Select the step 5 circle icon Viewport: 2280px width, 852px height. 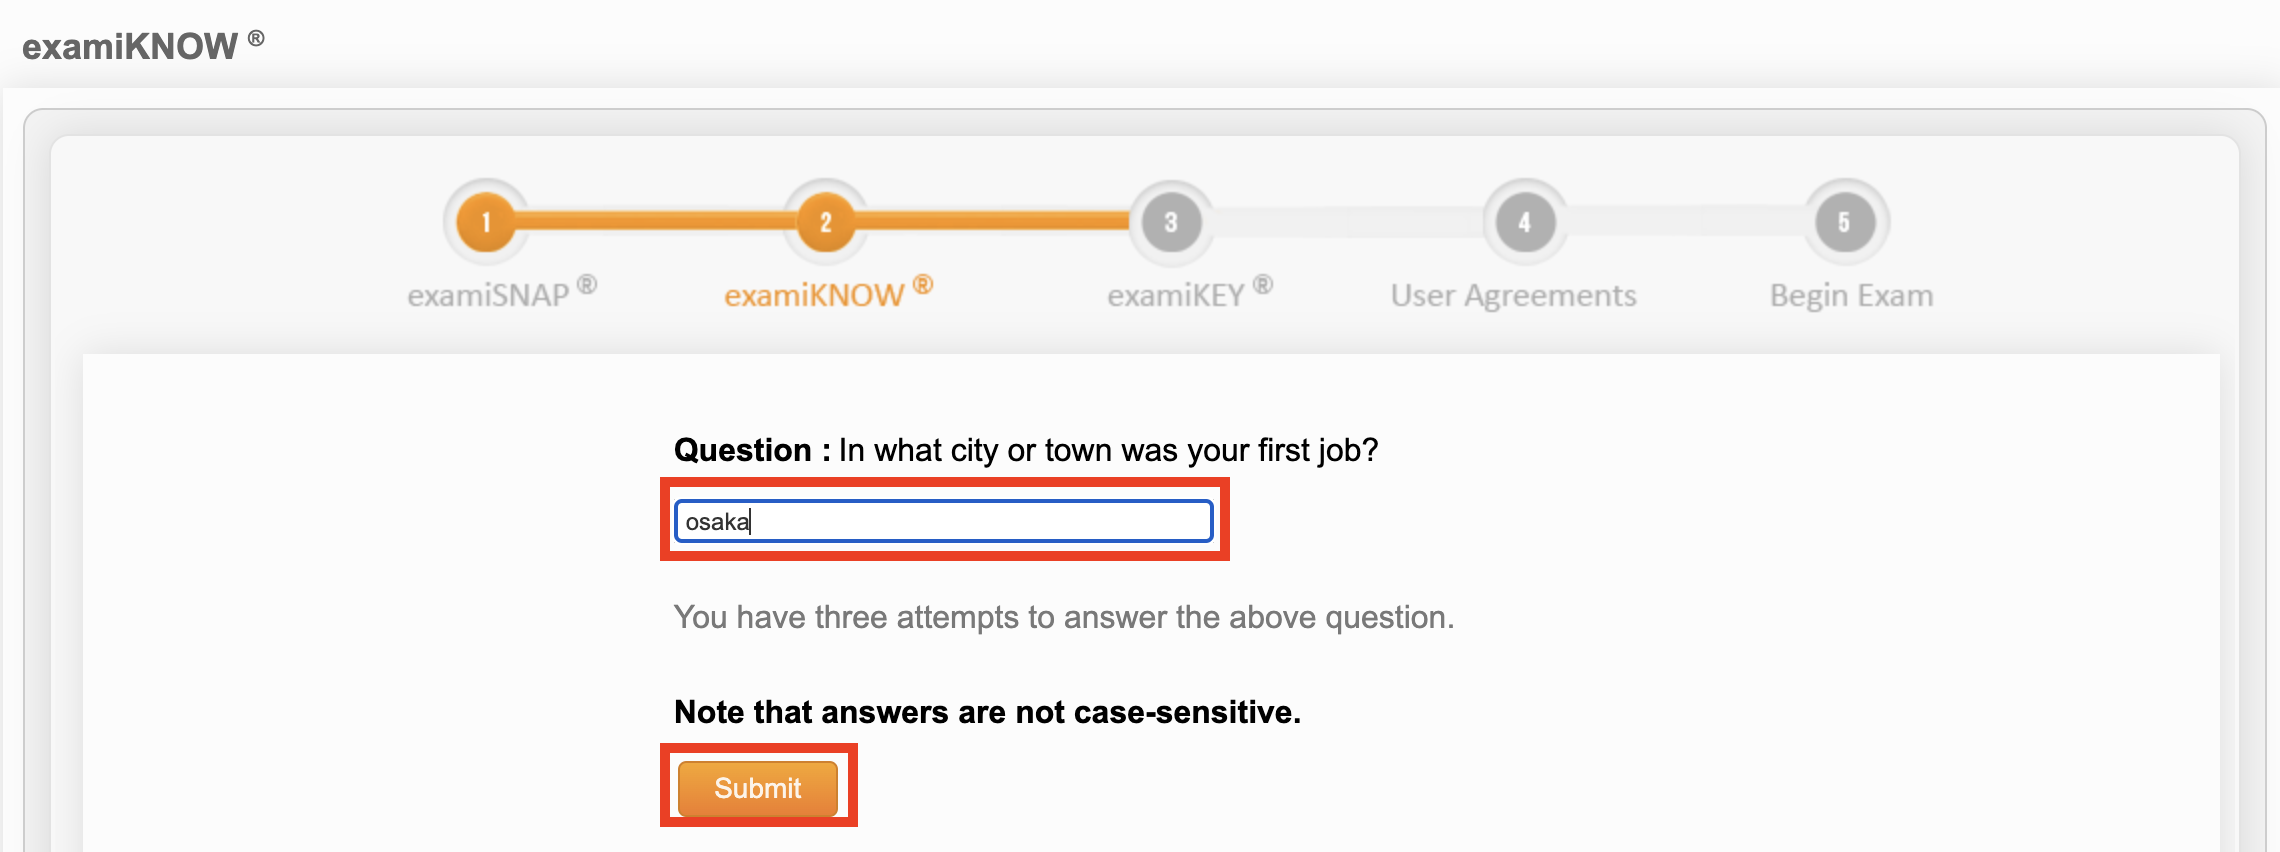(1845, 221)
